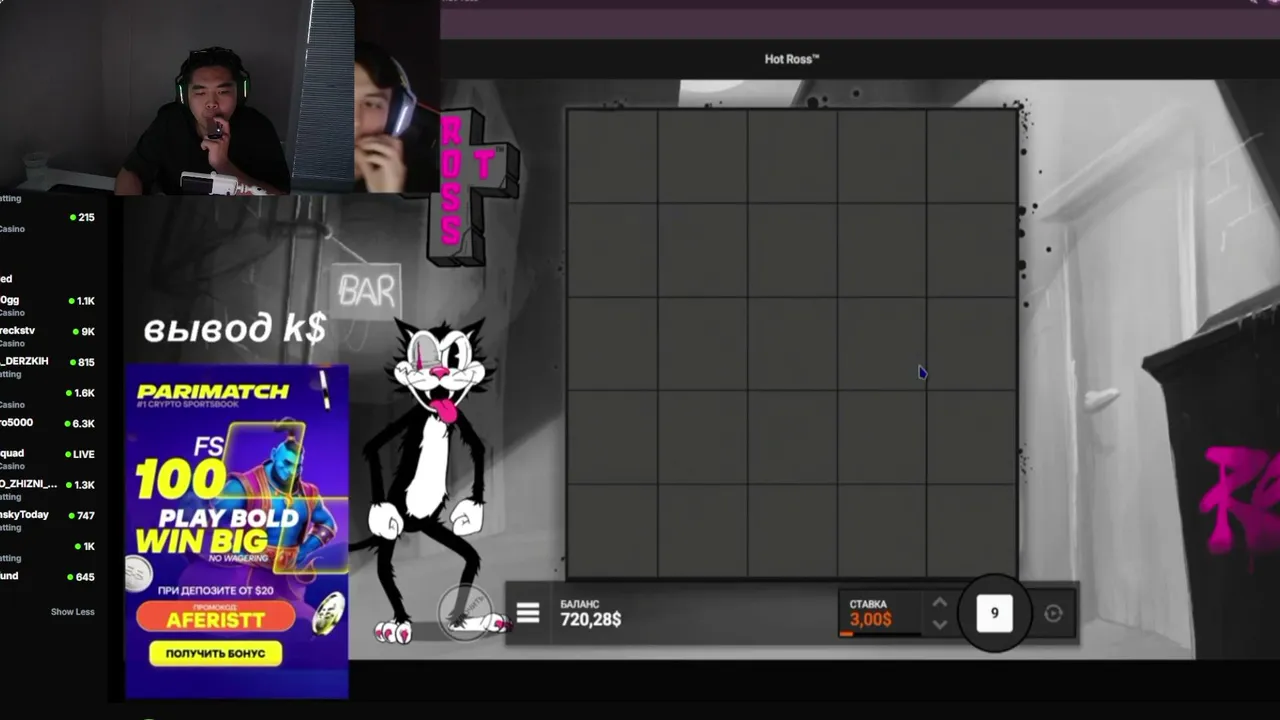Hit the white spin button showing 9

pyautogui.click(x=994, y=613)
